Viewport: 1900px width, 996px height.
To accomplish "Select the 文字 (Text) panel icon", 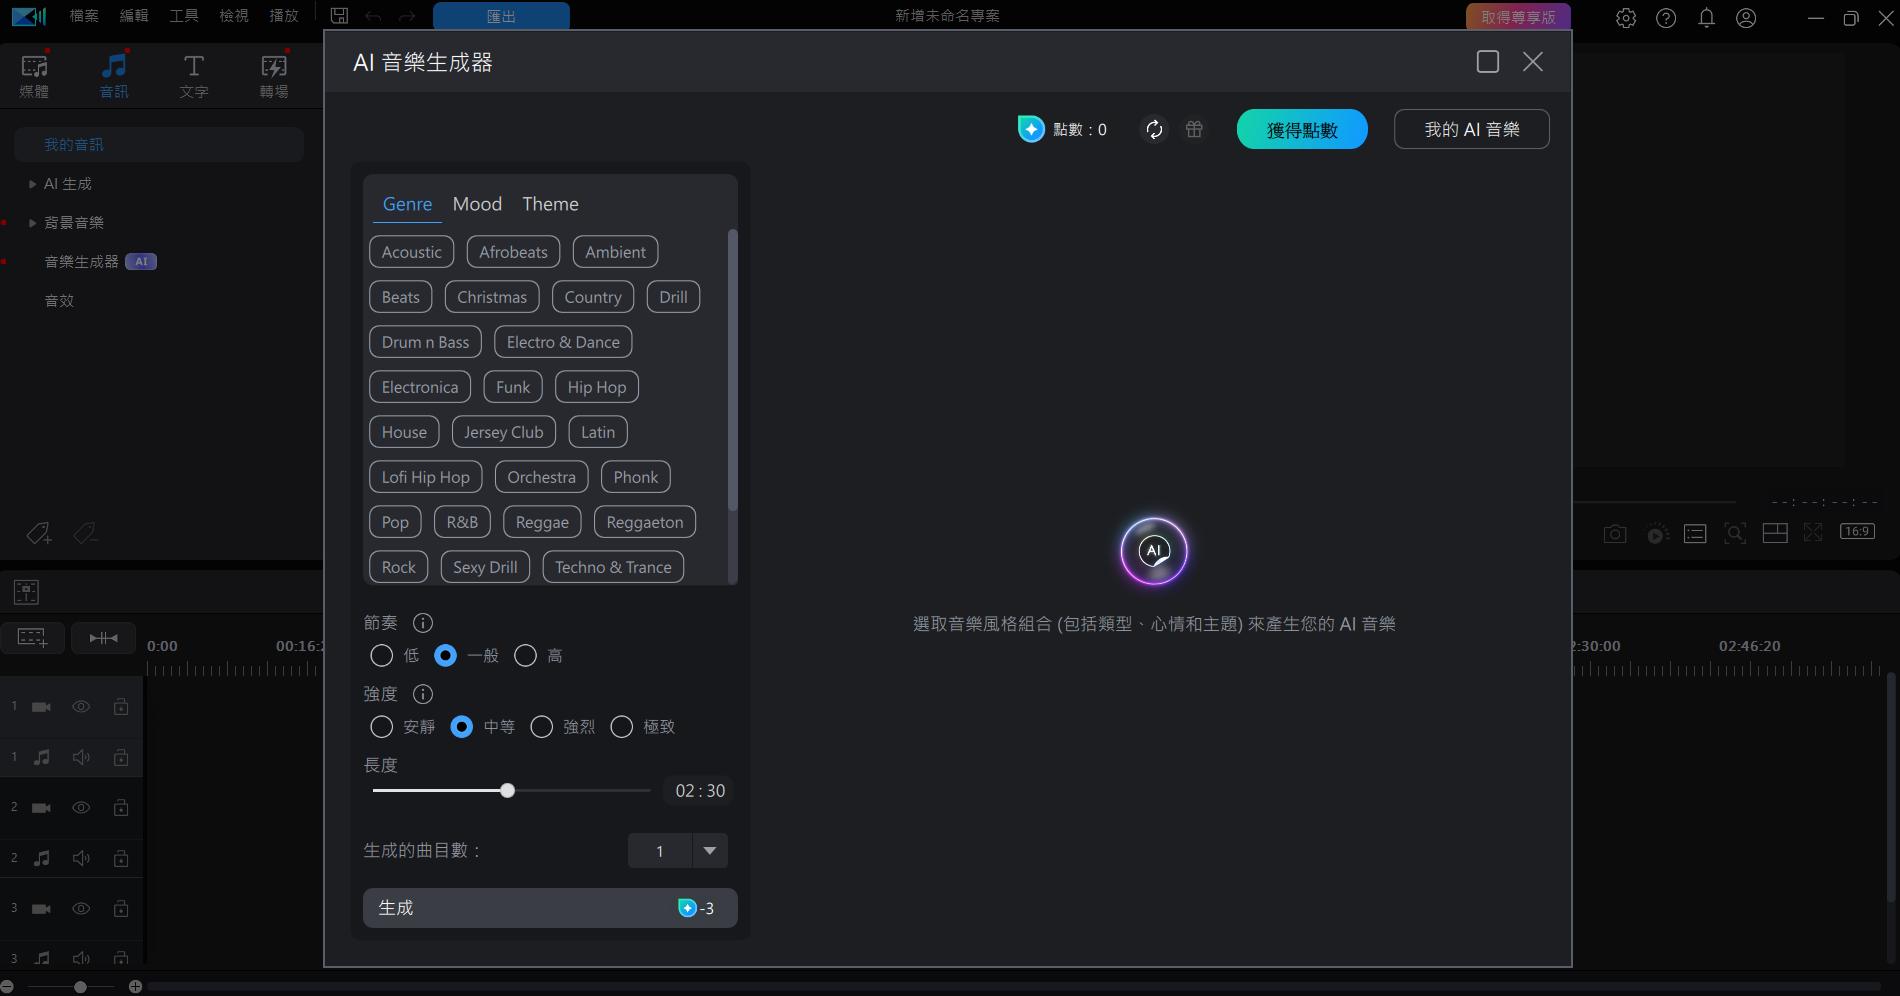I will pos(194,74).
